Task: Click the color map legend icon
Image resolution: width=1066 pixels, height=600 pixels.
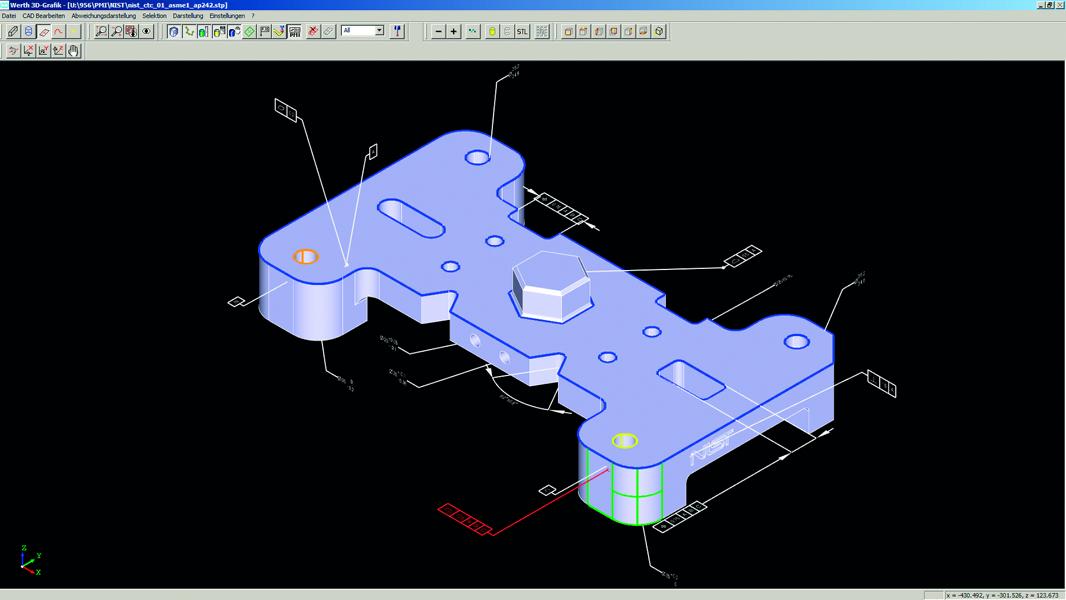Action: pos(131,31)
